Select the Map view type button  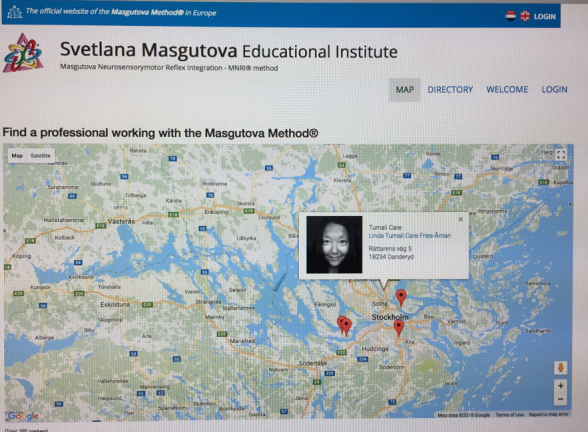click(17, 155)
